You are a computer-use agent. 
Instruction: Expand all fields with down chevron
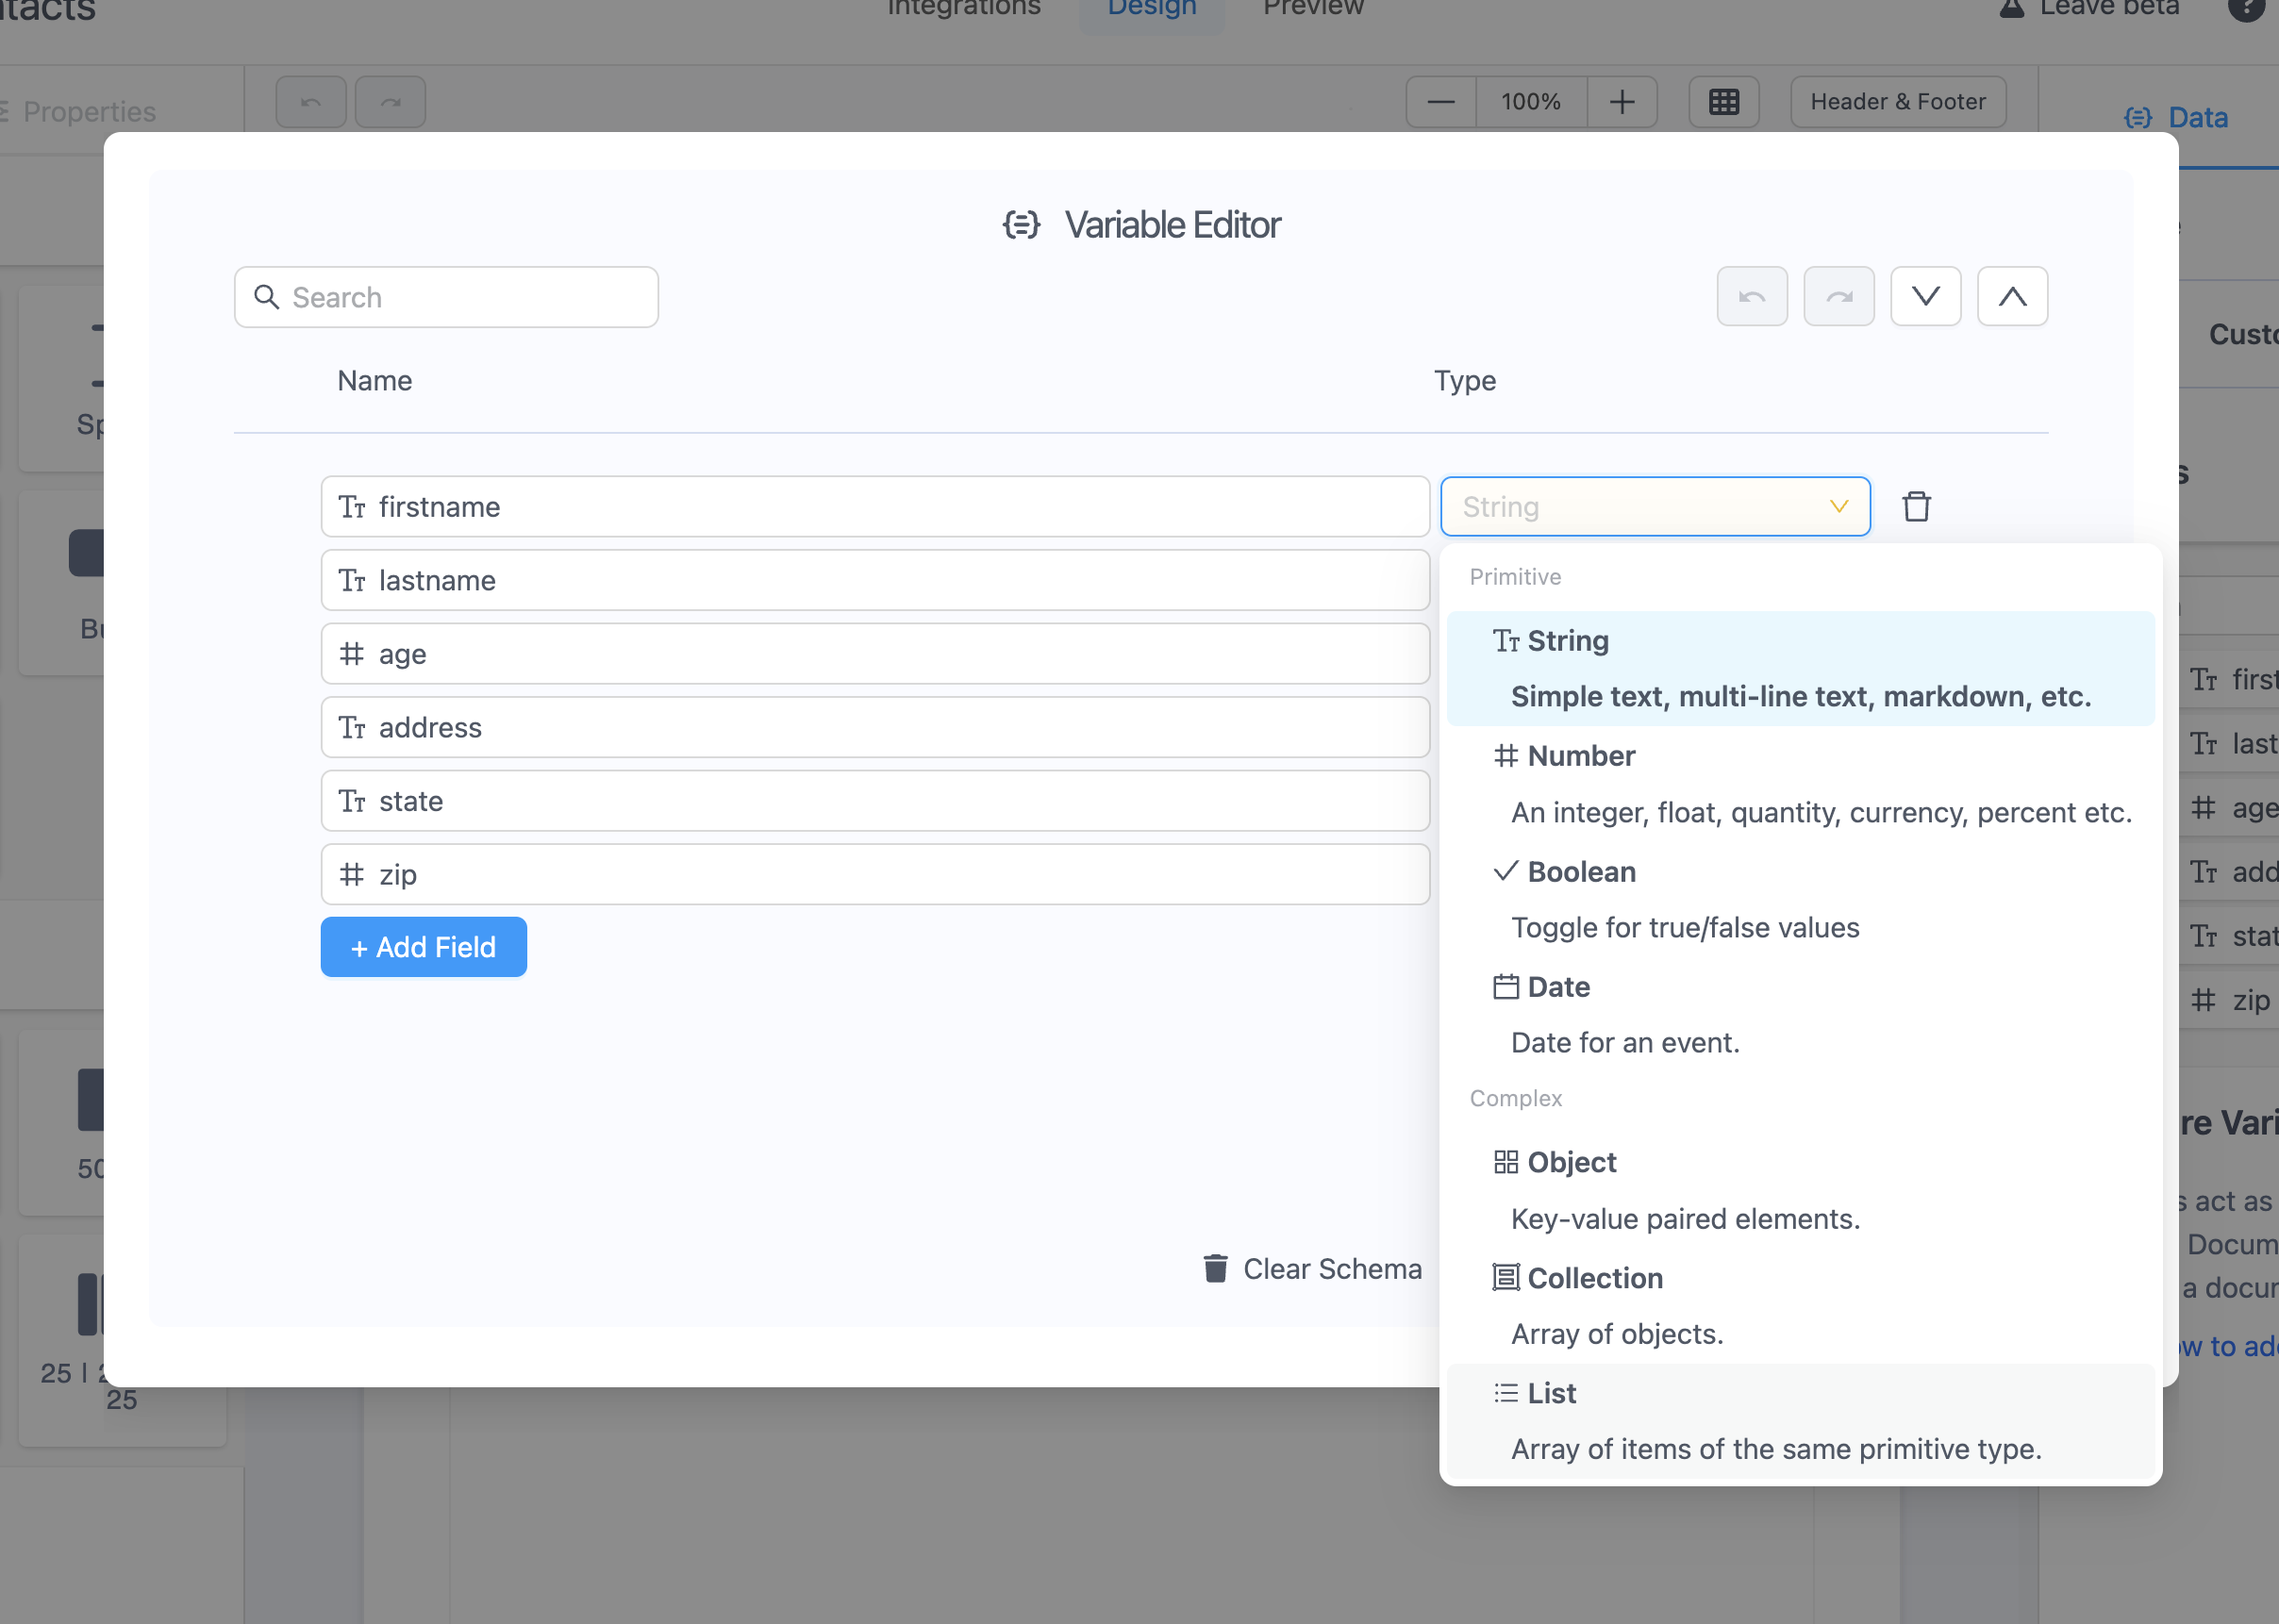[1925, 297]
